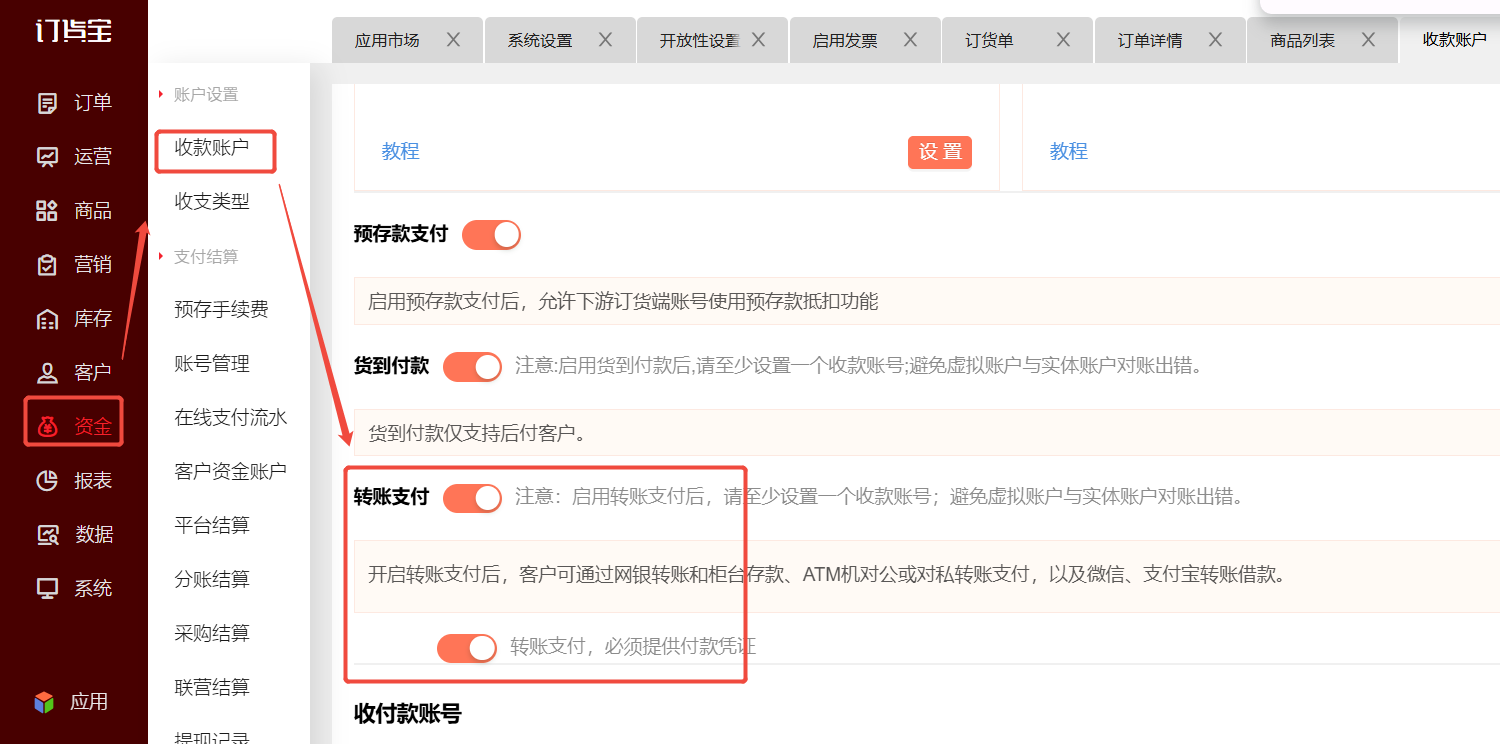Open 收支类型 in the submenu

(x=212, y=202)
